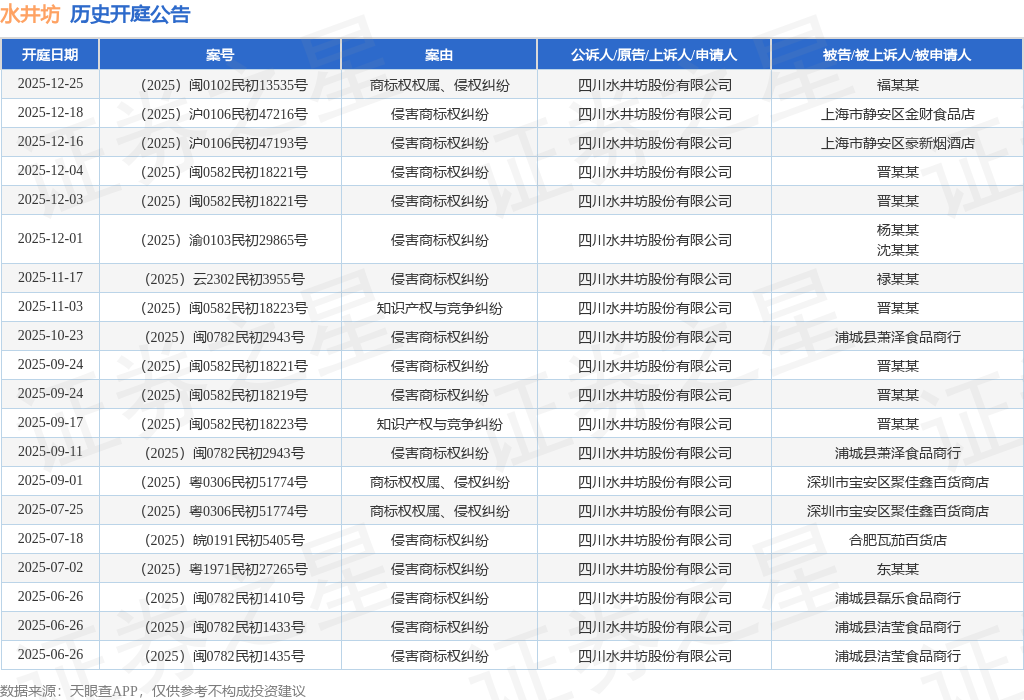Select the 开庭日期 column header
Viewport: 1024px width, 700px height.
click(x=50, y=55)
